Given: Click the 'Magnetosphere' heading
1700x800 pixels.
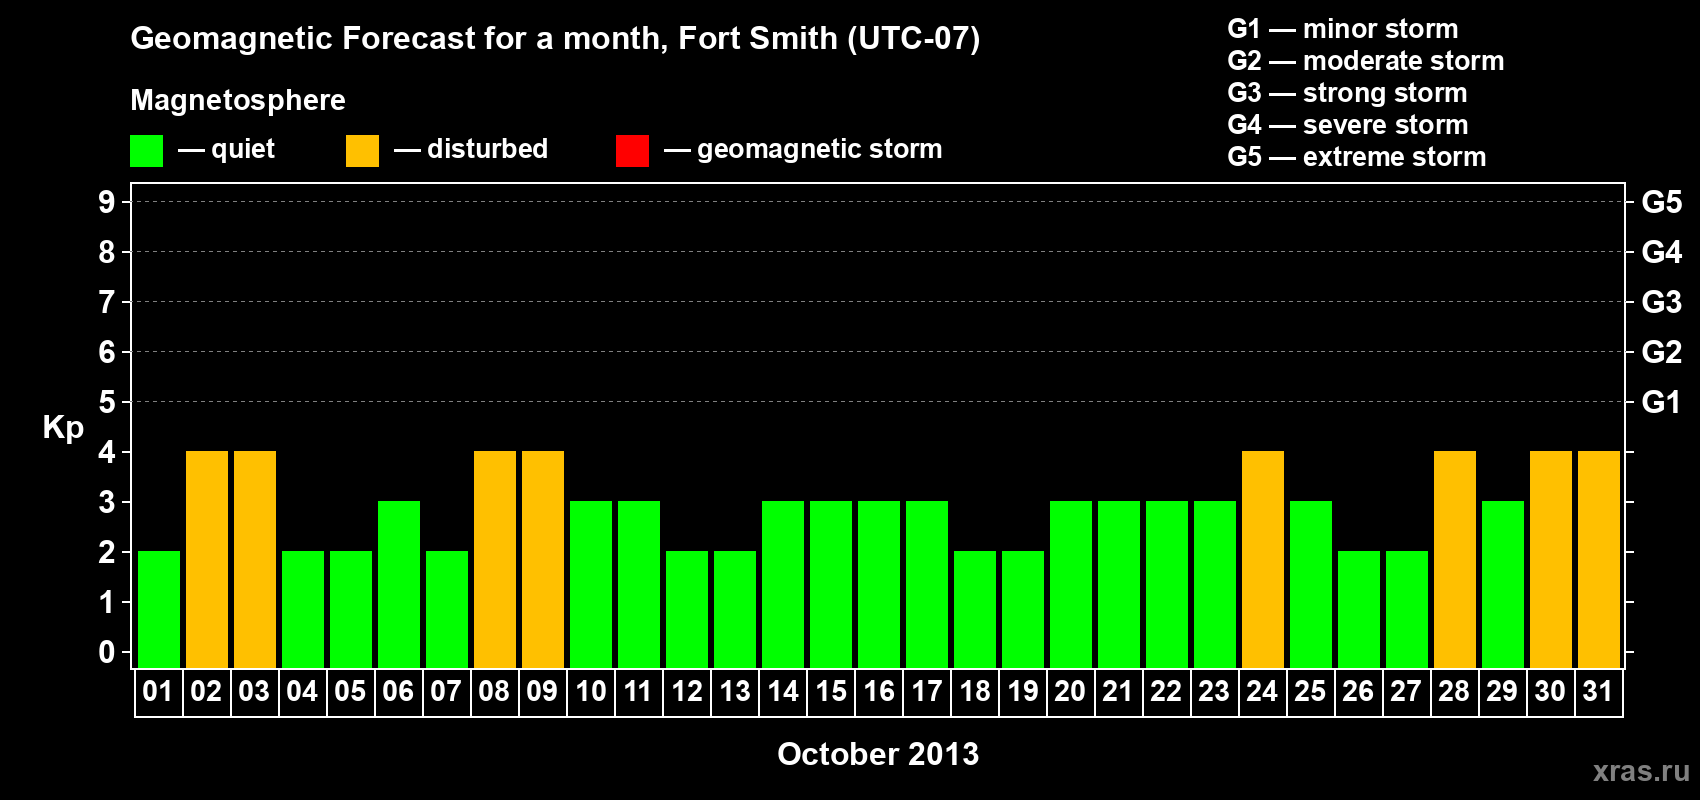Looking at the screenshot, I should 238,100.
